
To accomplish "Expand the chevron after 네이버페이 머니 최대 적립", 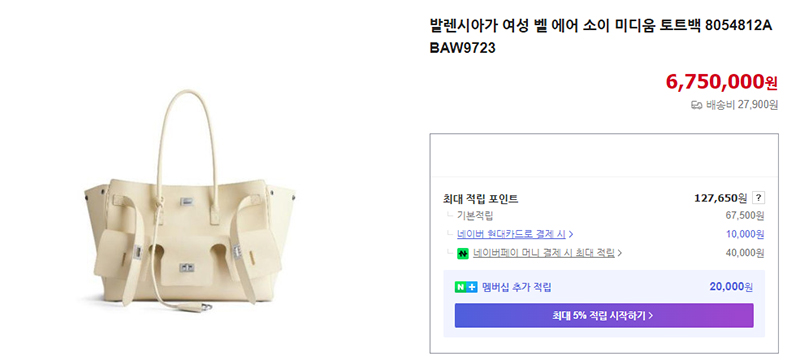I will pyautogui.click(x=620, y=253).
